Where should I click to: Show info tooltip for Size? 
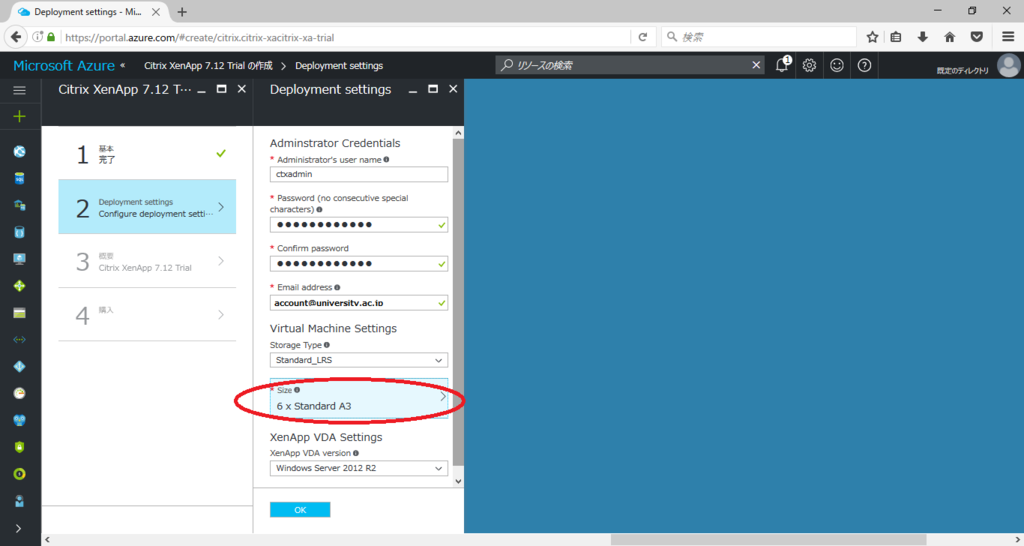click(297, 390)
